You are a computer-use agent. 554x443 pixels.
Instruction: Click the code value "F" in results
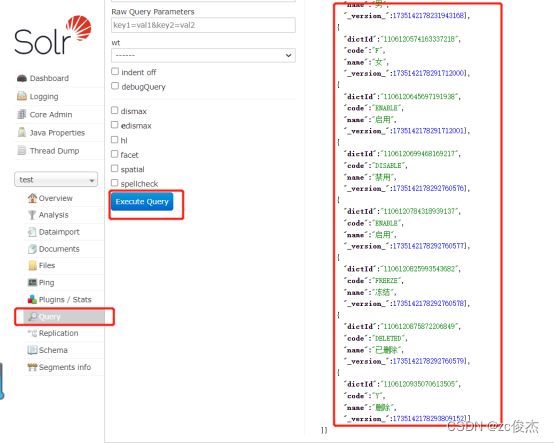click(x=377, y=51)
